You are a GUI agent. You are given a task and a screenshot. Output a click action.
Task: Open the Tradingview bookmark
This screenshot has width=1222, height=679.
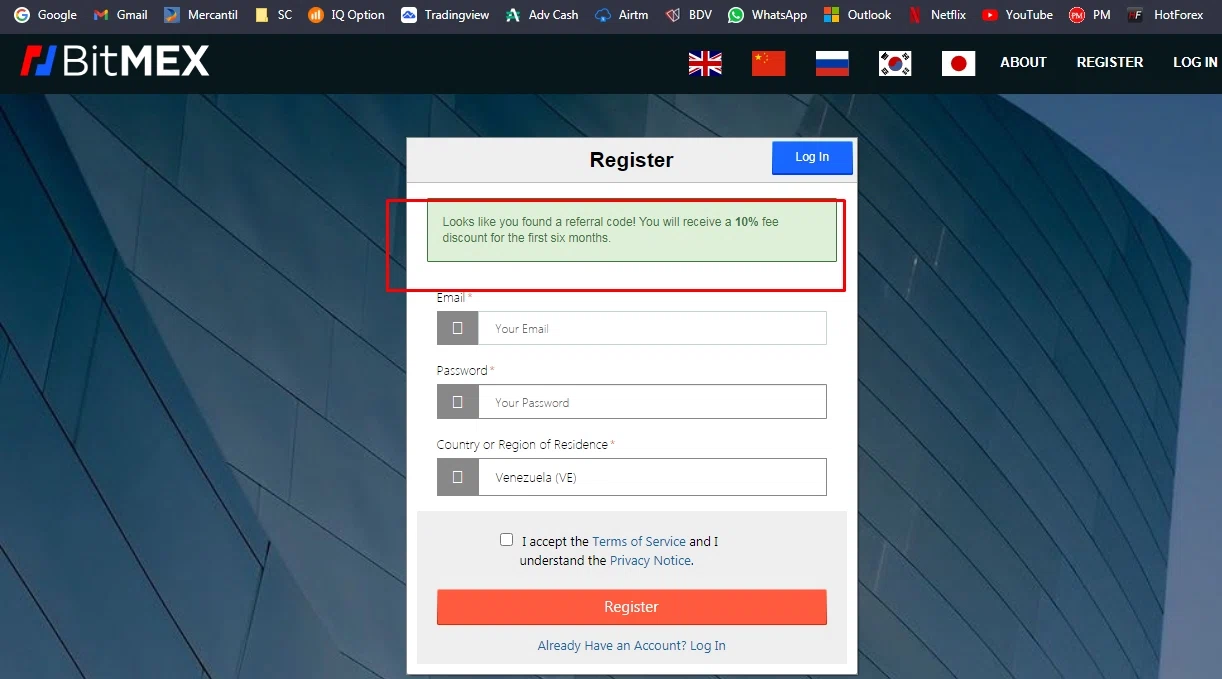tap(446, 15)
